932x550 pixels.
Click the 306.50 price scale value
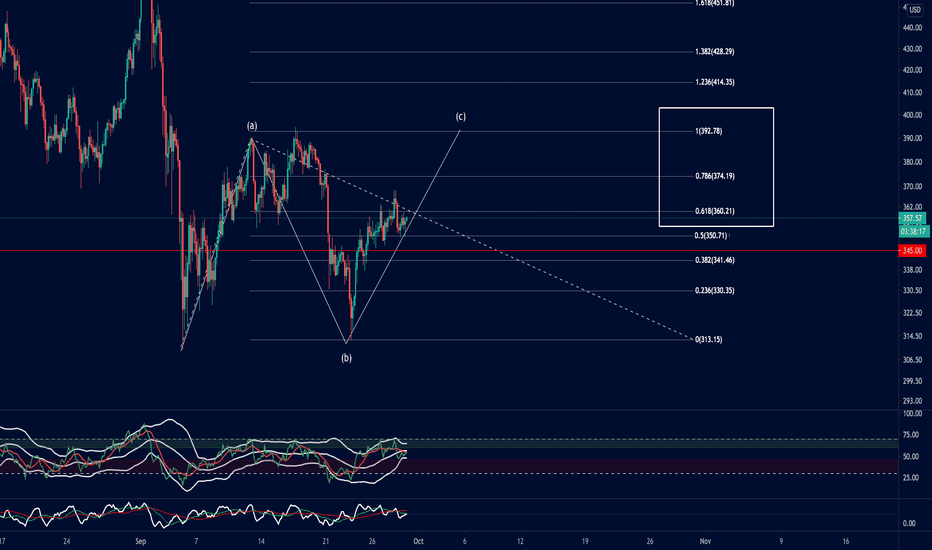pos(912,360)
